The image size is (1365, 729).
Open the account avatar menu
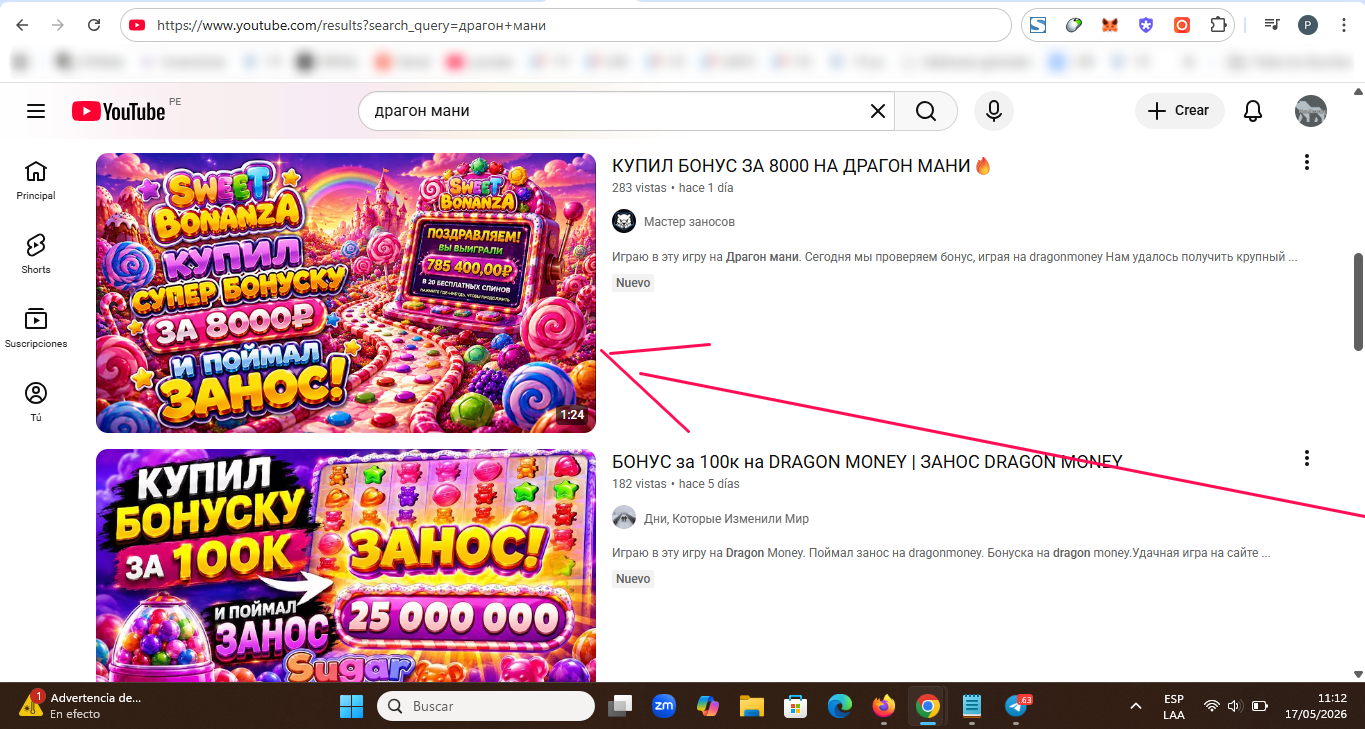click(x=1311, y=111)
